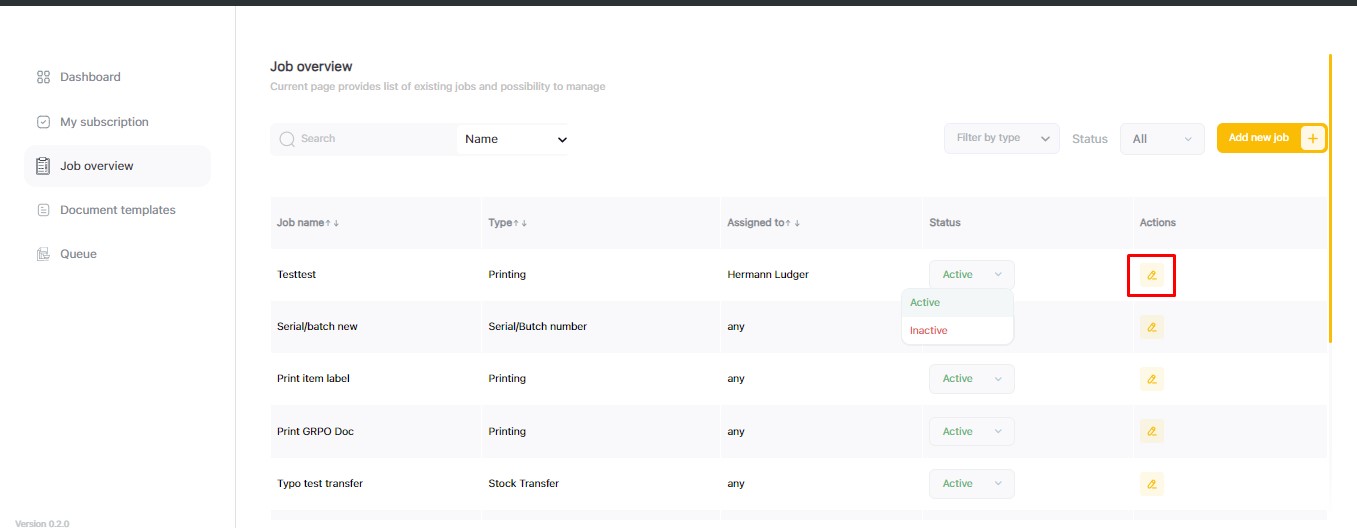The image size is (1357, 528).
Task: Open My subscription page
Action: pos(104,122)
